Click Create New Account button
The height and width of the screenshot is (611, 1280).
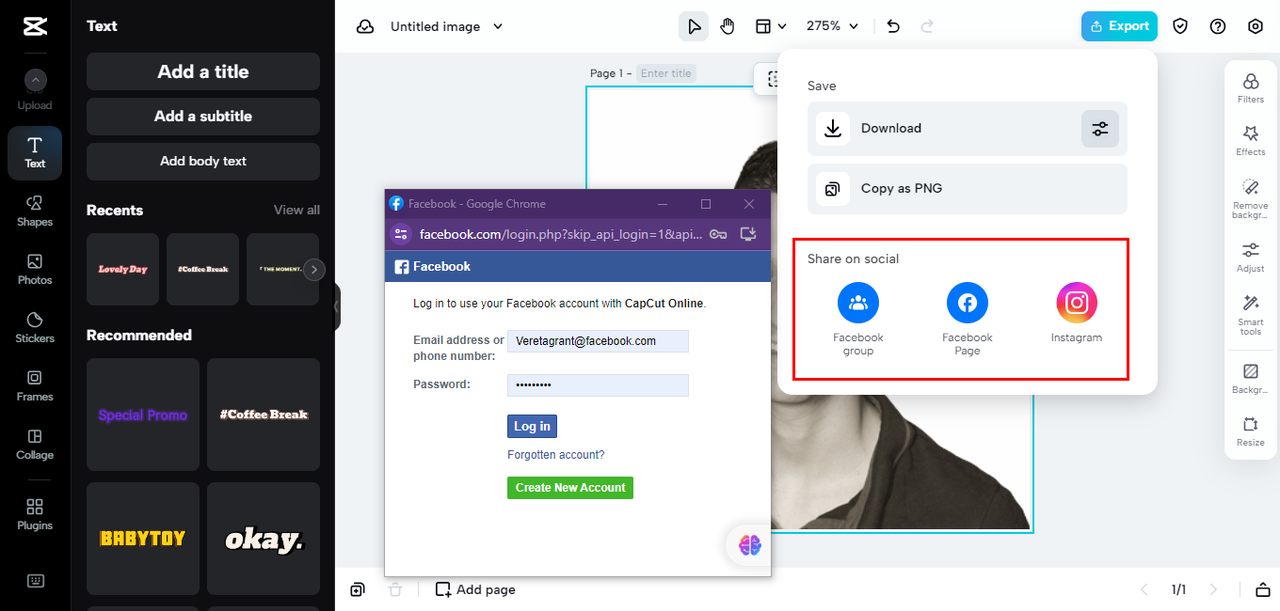click(x=570, y=488)
